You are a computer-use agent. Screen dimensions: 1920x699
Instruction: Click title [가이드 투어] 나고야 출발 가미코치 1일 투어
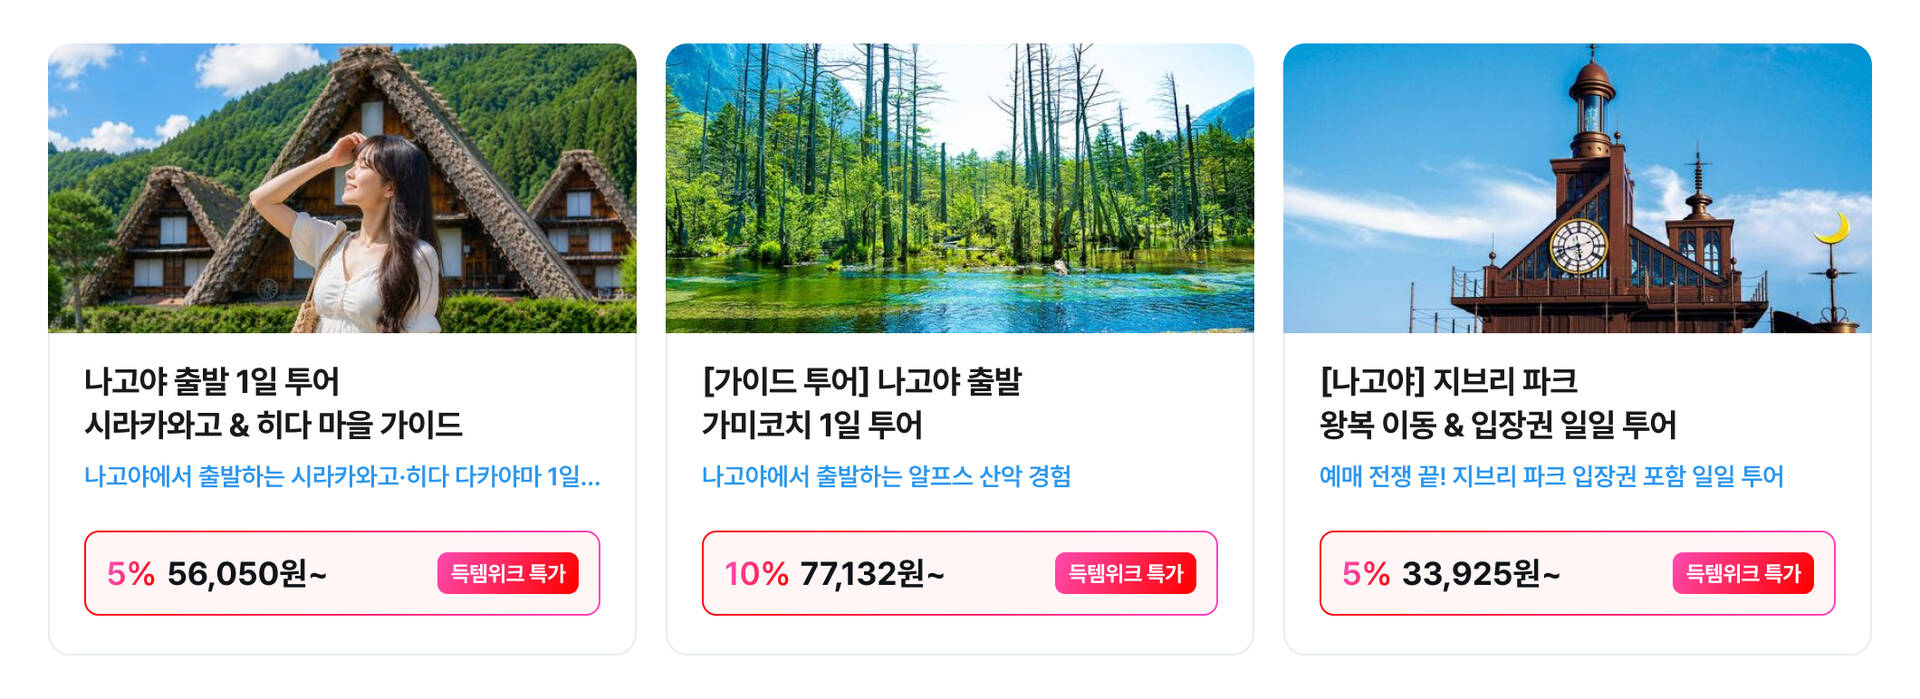click(x=861, y=403)
